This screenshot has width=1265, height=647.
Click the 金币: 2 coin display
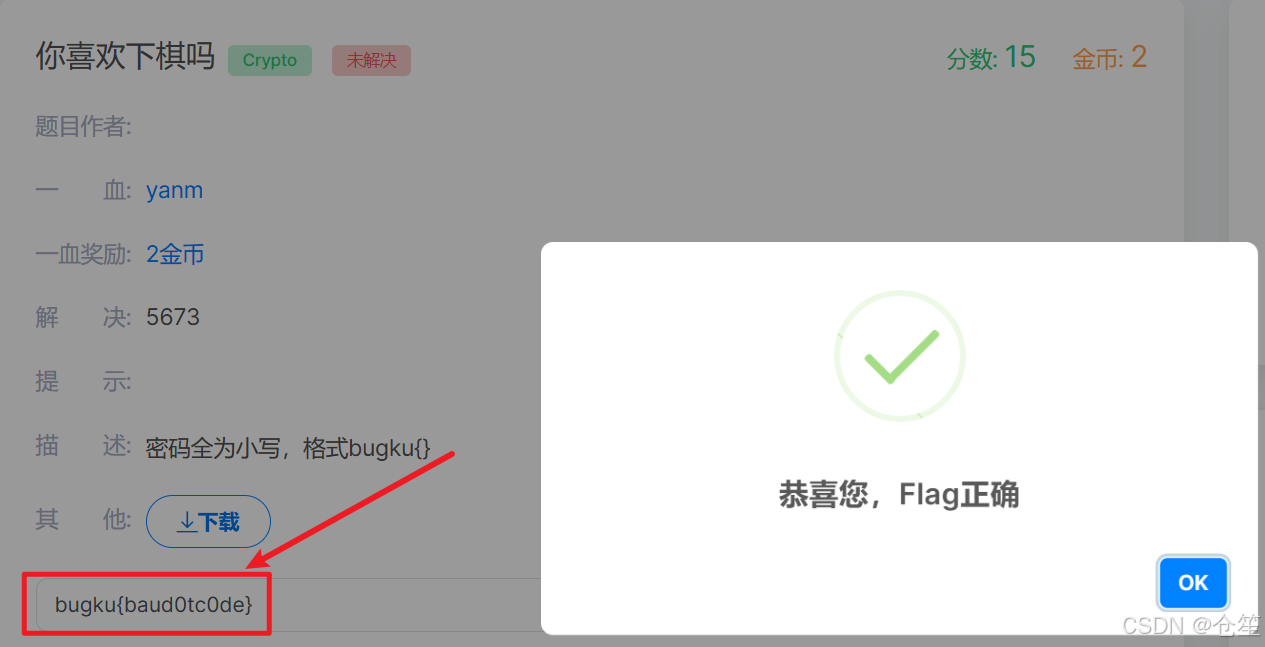click(x=1110, y=58)
